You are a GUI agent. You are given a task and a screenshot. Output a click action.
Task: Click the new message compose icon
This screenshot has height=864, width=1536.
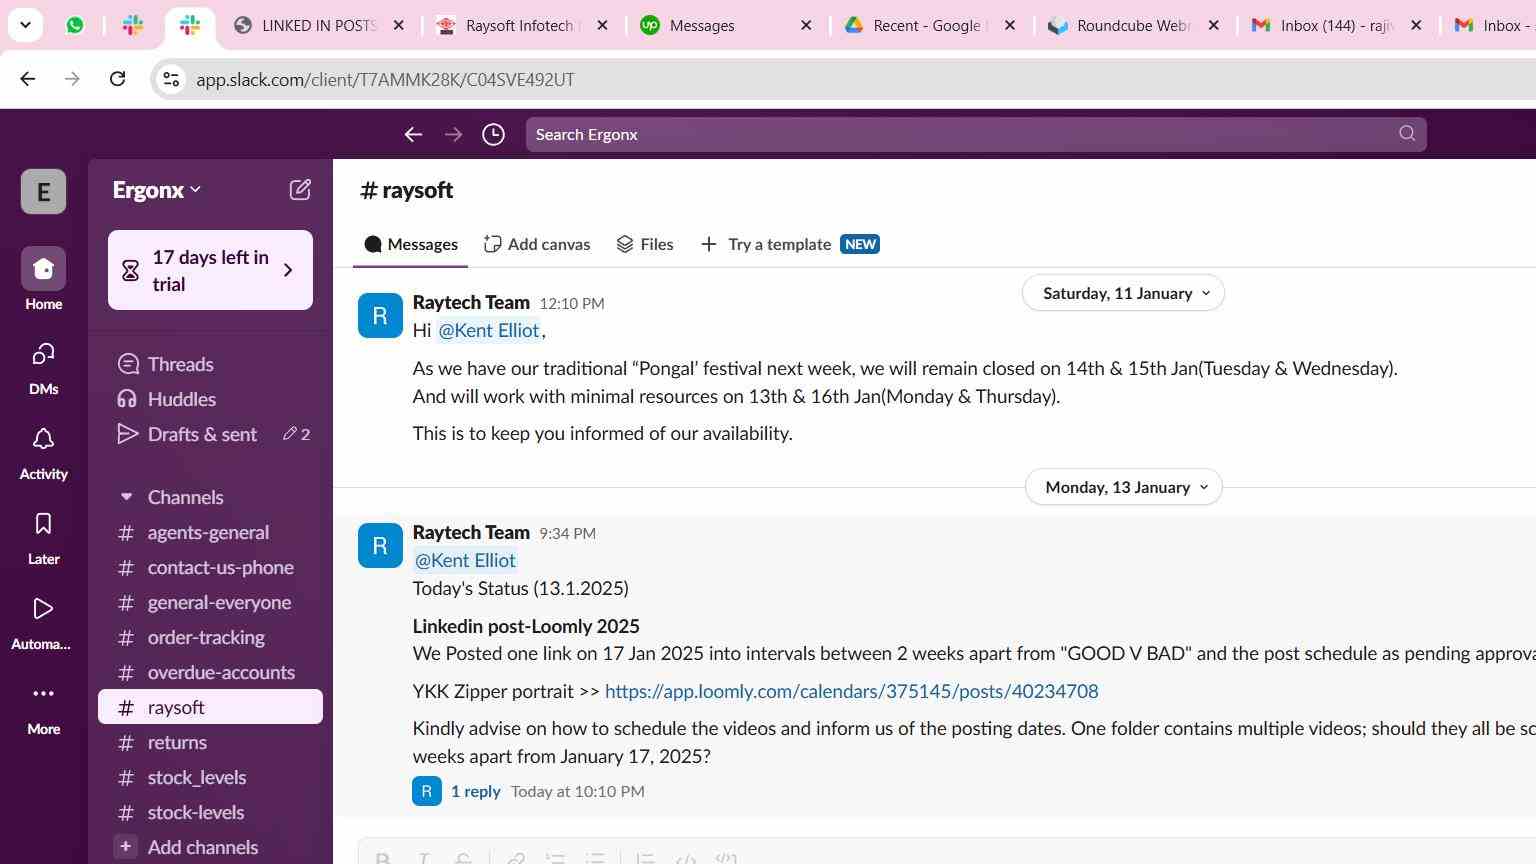(x=300, y=190)
